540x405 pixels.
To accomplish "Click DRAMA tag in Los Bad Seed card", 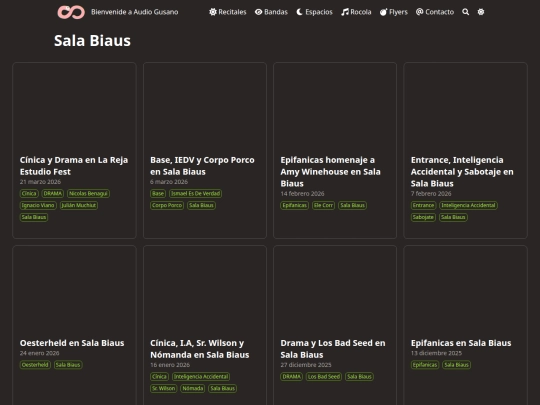I will click(291, 376).
